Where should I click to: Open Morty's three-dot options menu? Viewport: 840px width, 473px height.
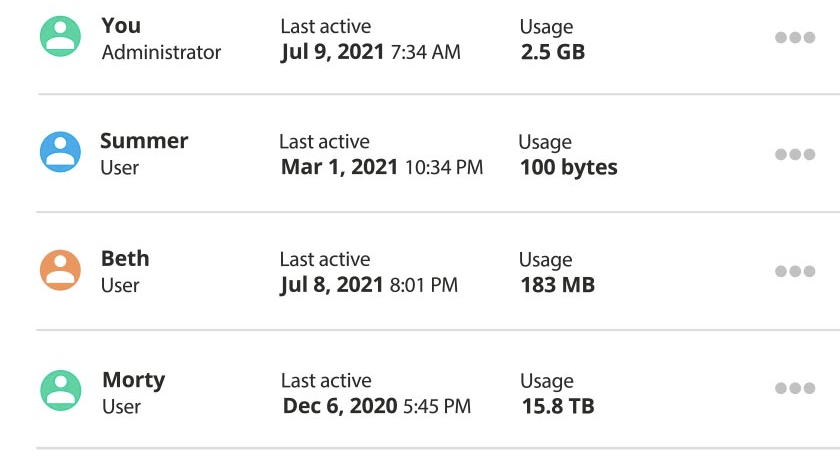tap(795, 388)
